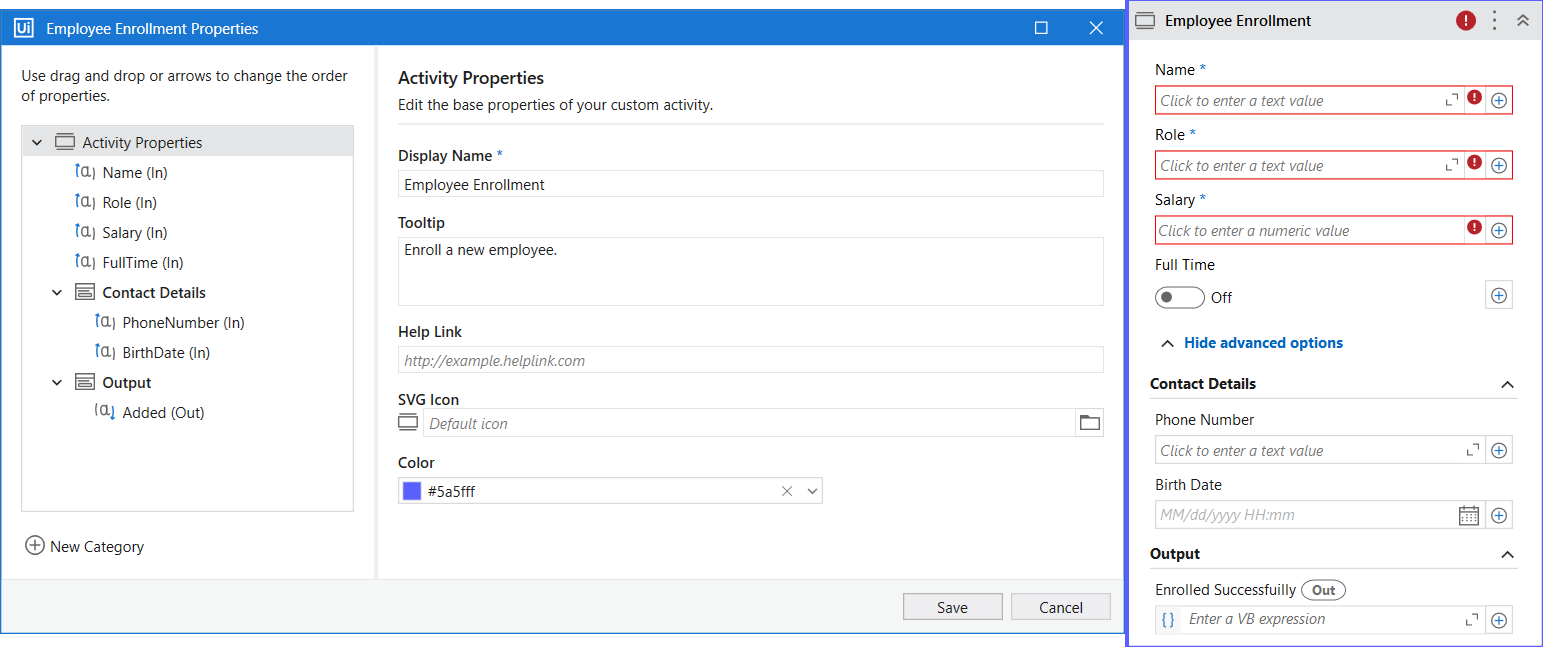Screen dimensions: 1543x647
Task: Click the plus button next to Salary field
Action: click(1499, 231)
